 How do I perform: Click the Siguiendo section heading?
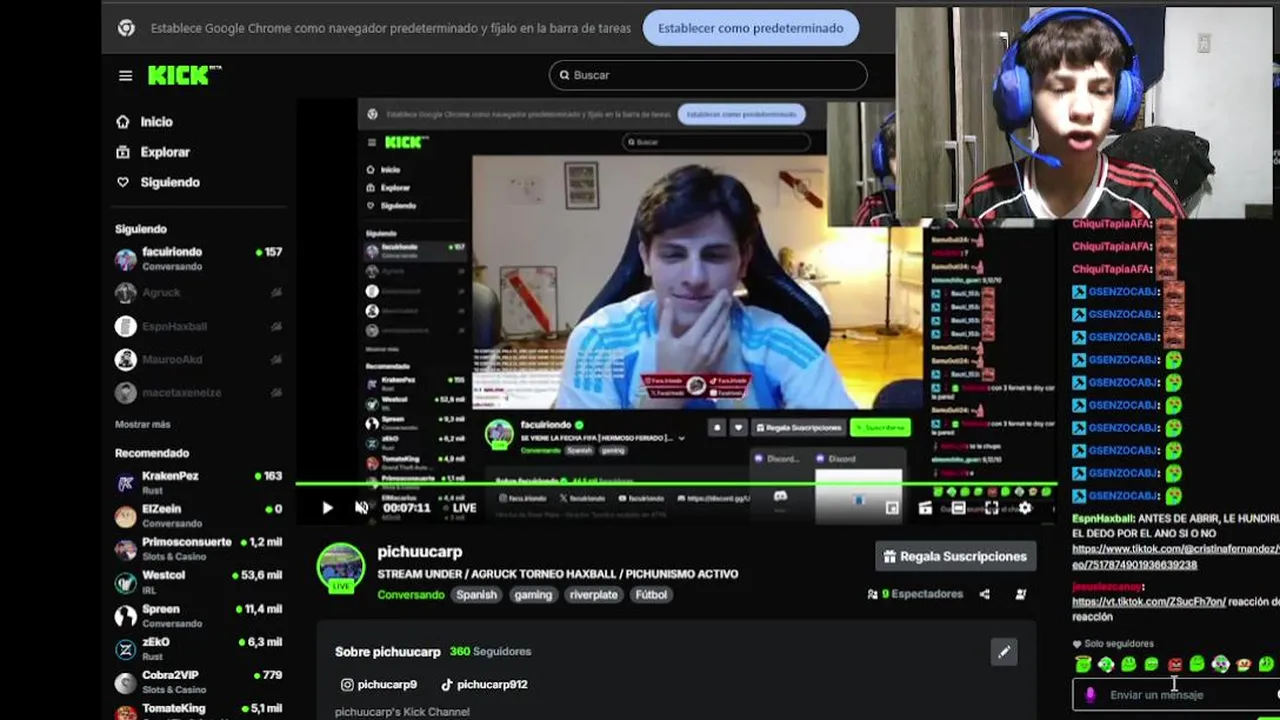[x=141, y=229]
